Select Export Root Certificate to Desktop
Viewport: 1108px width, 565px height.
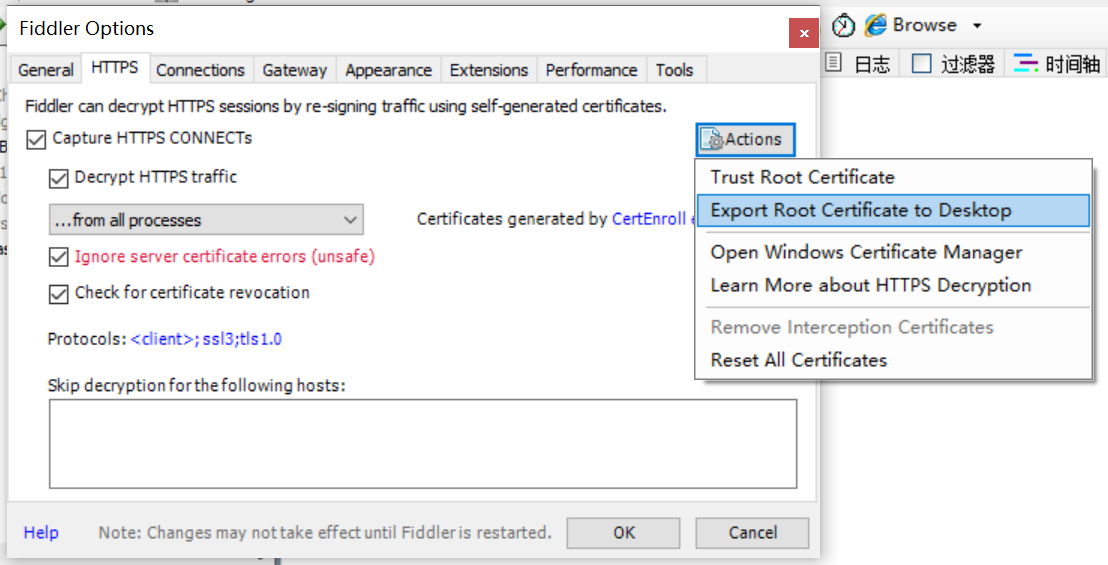pyautogui.click(x=860, y=210)
